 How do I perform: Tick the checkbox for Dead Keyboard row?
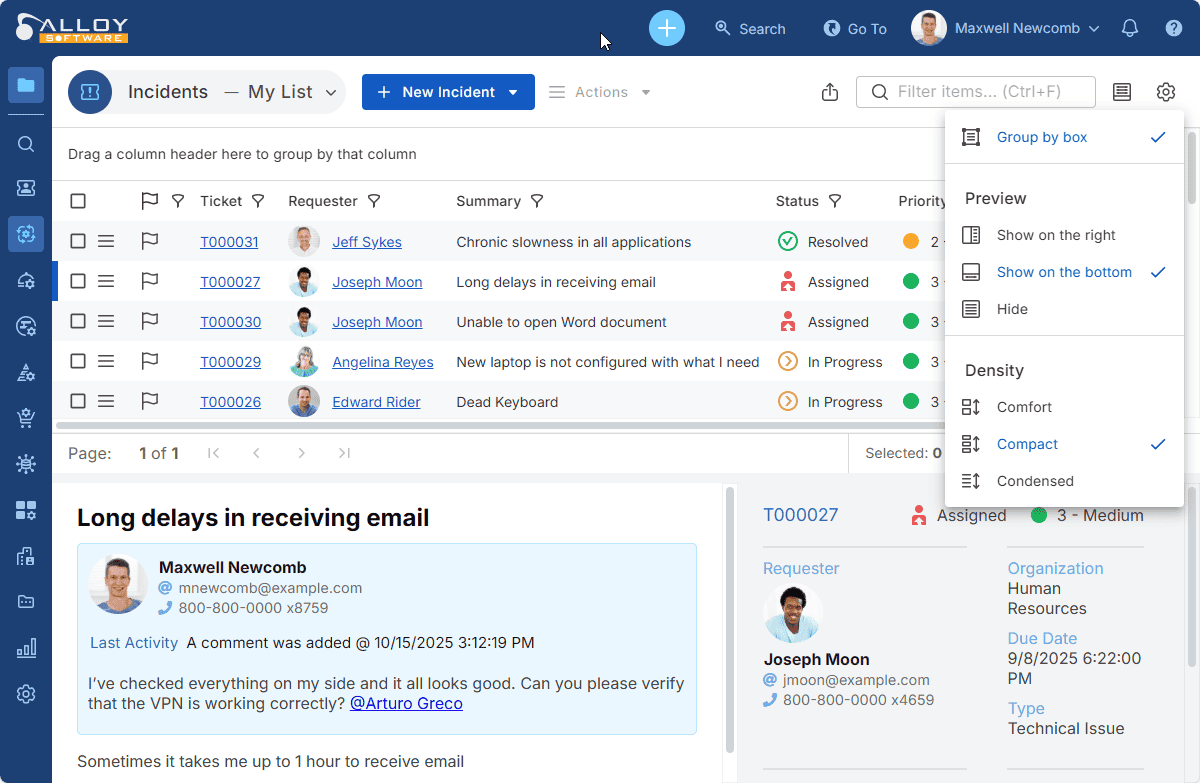tap(78, 402)
